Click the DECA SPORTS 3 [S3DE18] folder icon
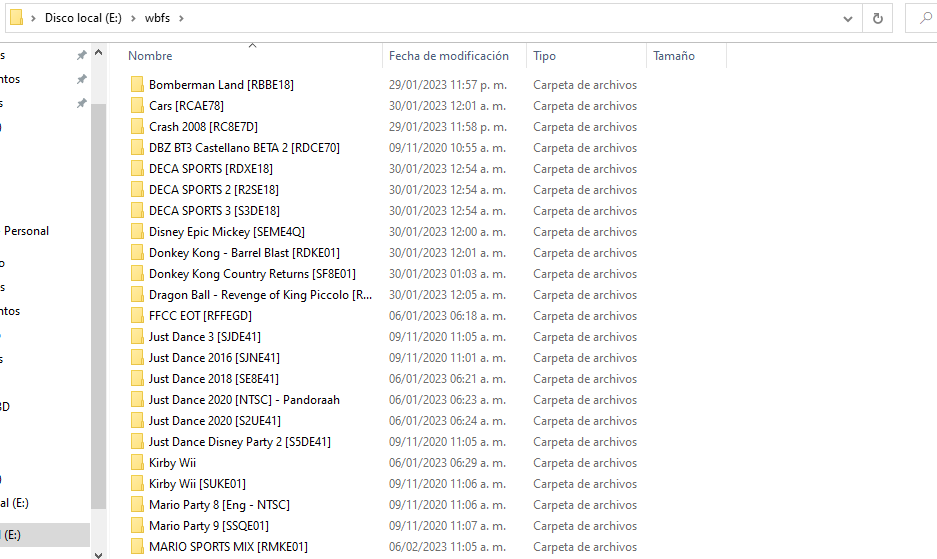This screenshot has height=559, width=937. click(x=137, y=210)
